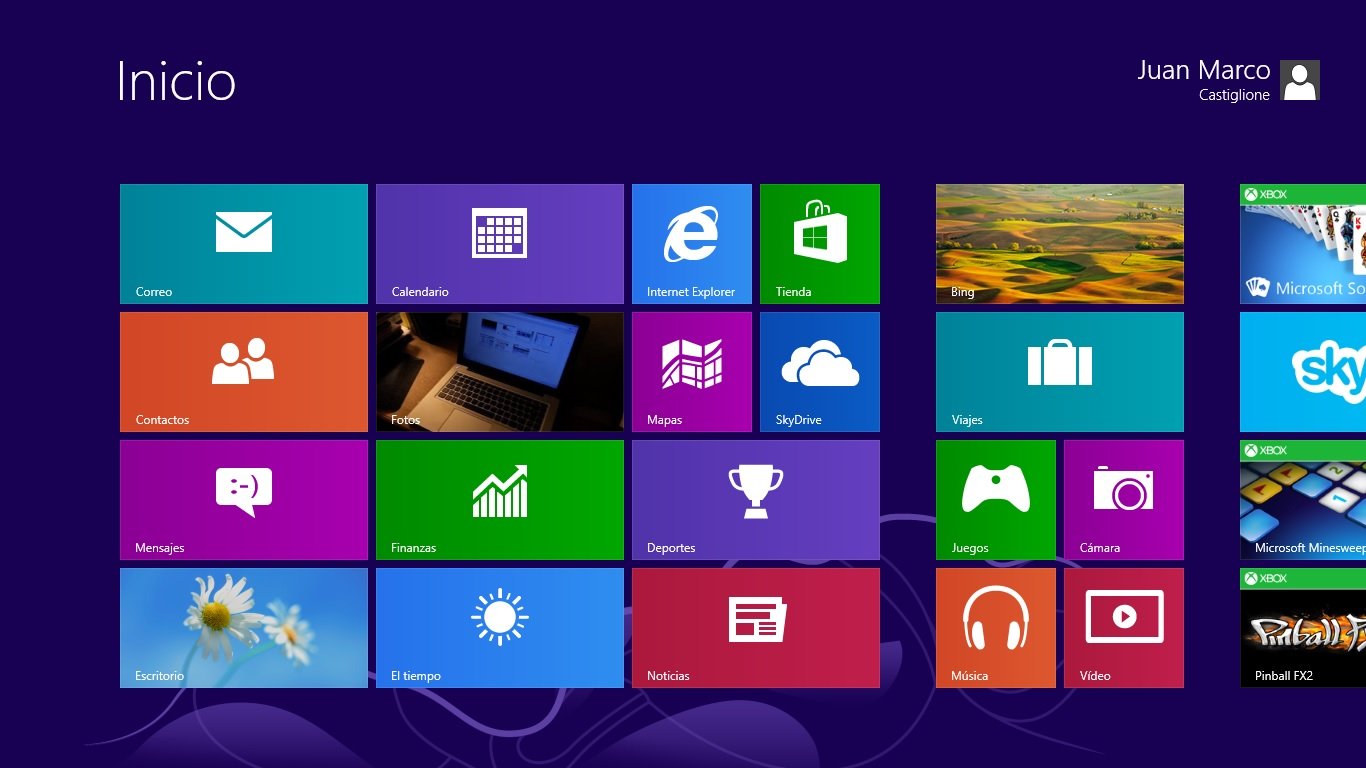Open the Mapas tile

tap(692, 372)
